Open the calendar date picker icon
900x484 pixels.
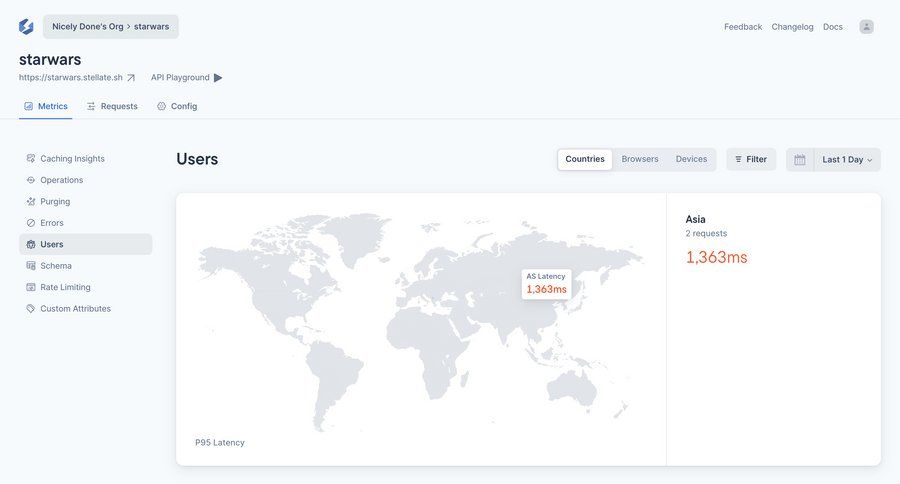pos(800,160)
